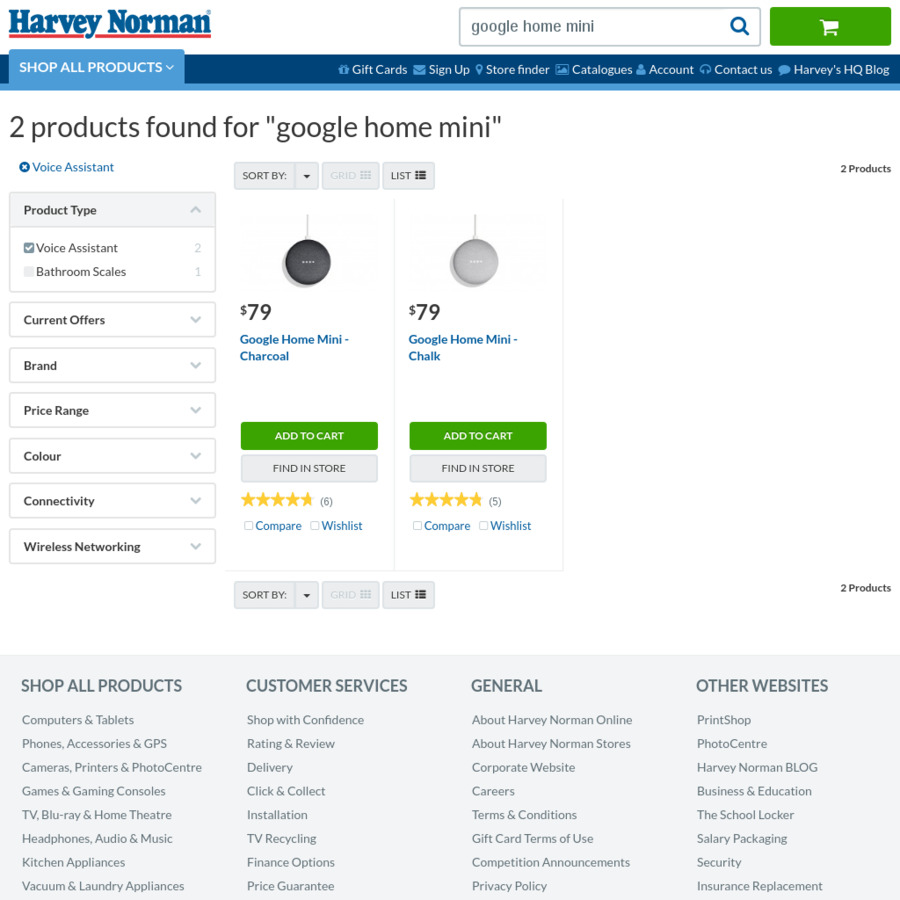Go to Account page

pos(665,69)
